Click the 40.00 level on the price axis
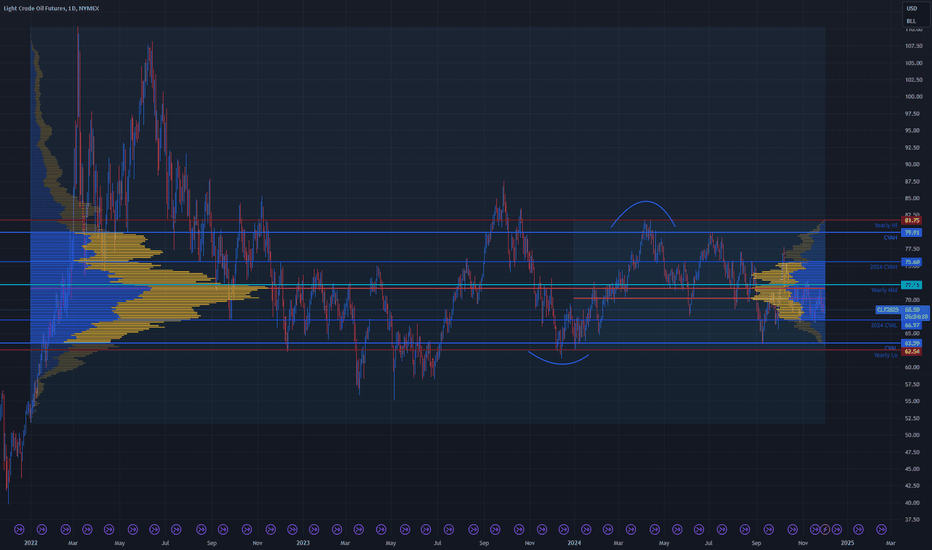 click(x=912, y=502)
